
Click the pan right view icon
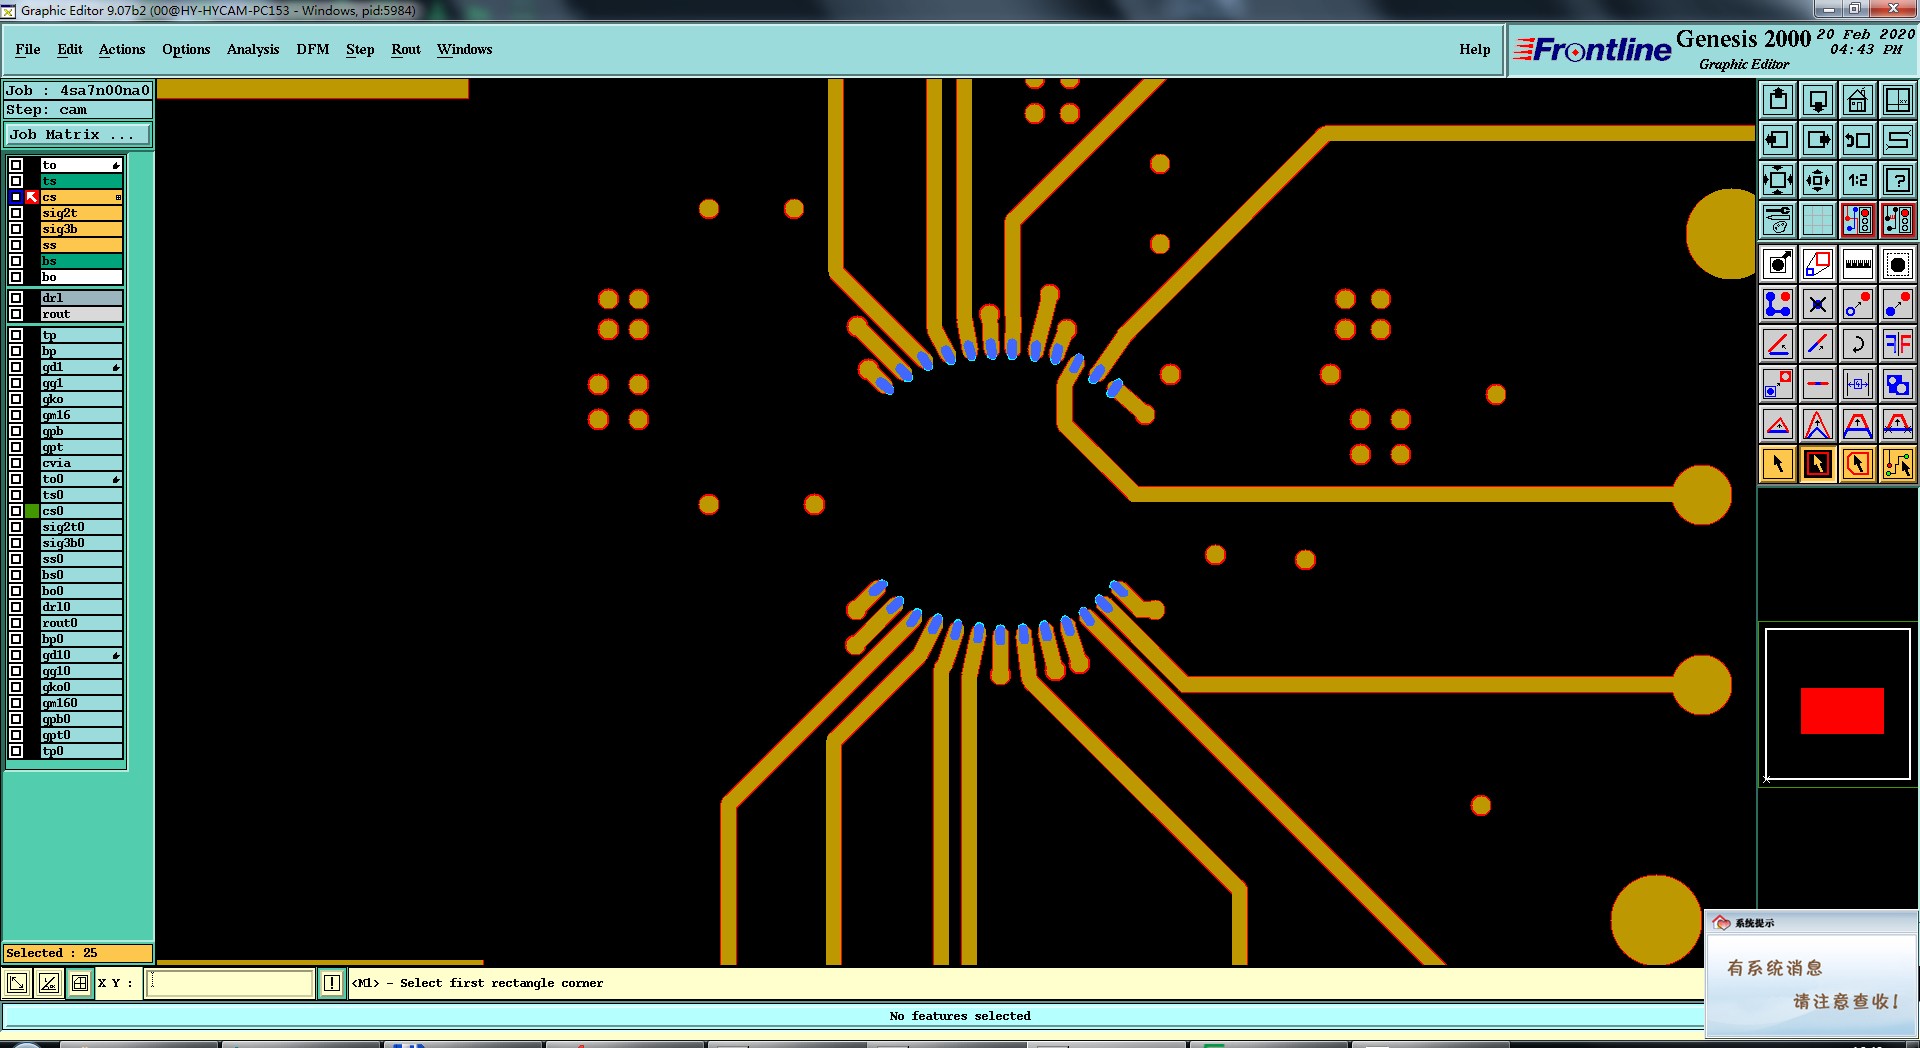click(x=1818, y=140)
